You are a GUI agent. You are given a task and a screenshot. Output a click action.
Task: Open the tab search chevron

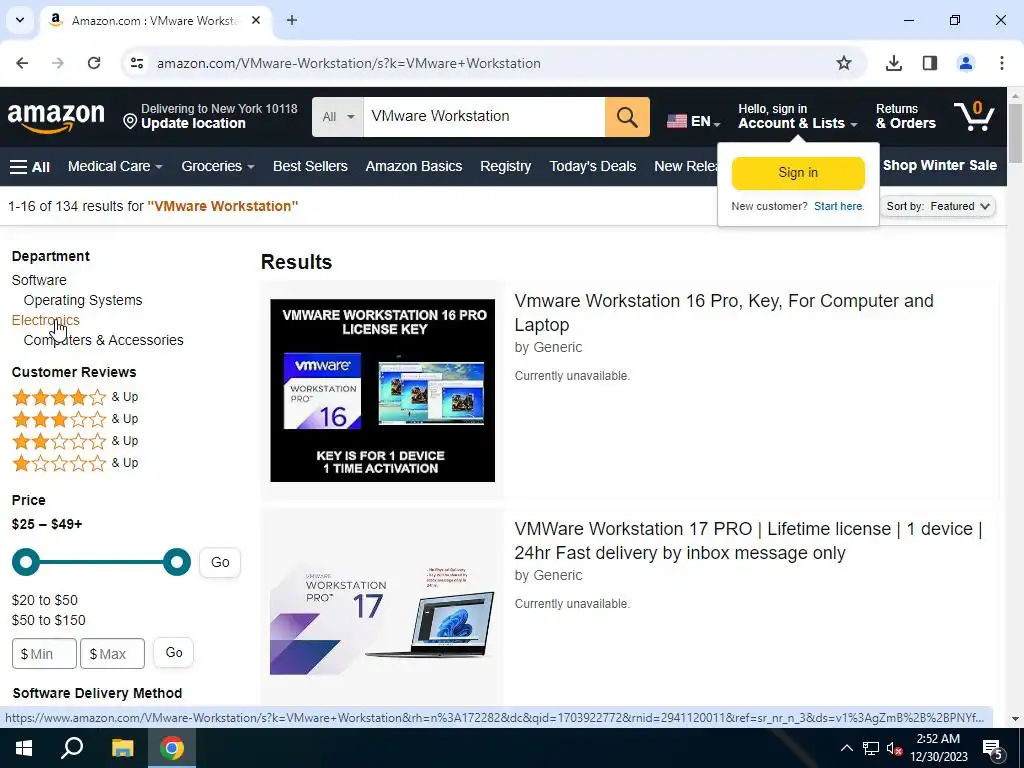[20, 20]
